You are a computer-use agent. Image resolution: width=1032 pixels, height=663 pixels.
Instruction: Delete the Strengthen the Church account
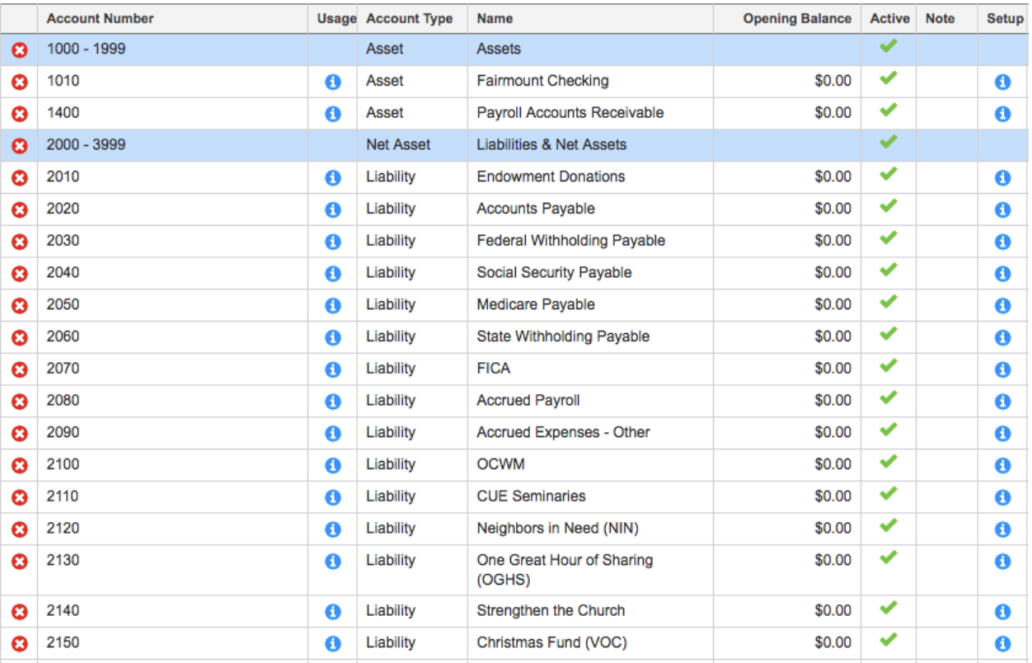click(20, 612)
